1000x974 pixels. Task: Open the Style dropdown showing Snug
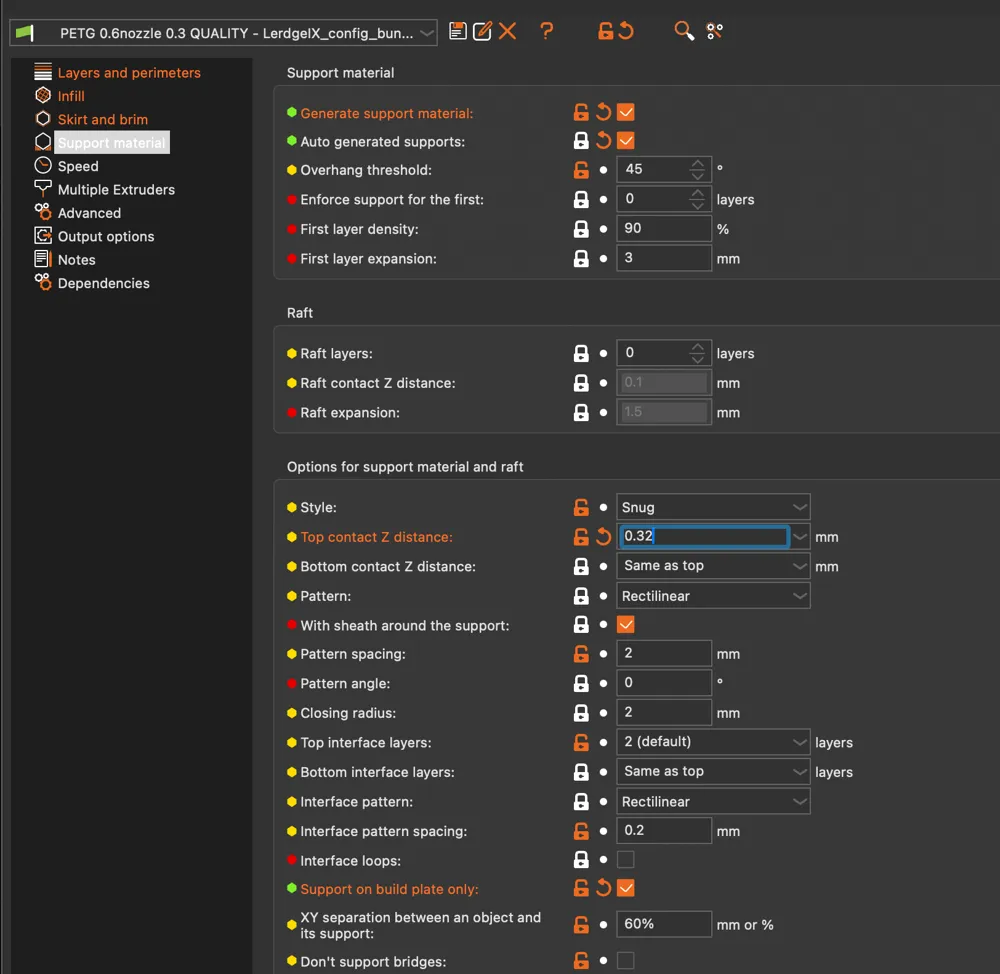tap(713, 507)
